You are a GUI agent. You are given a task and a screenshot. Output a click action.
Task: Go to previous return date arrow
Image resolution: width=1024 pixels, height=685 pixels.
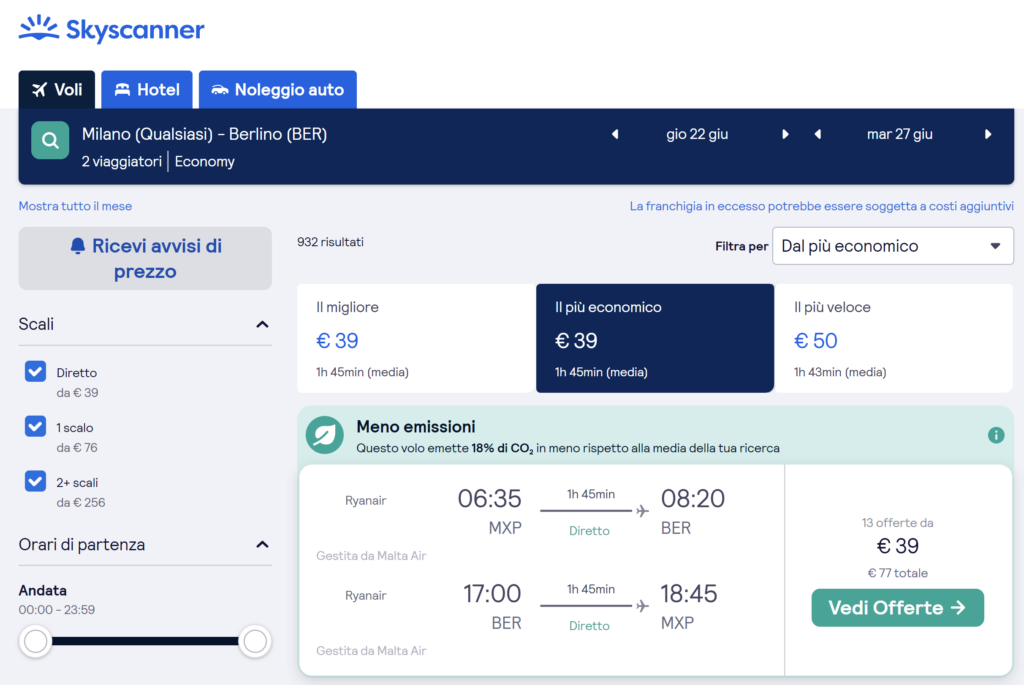point(818,134)
